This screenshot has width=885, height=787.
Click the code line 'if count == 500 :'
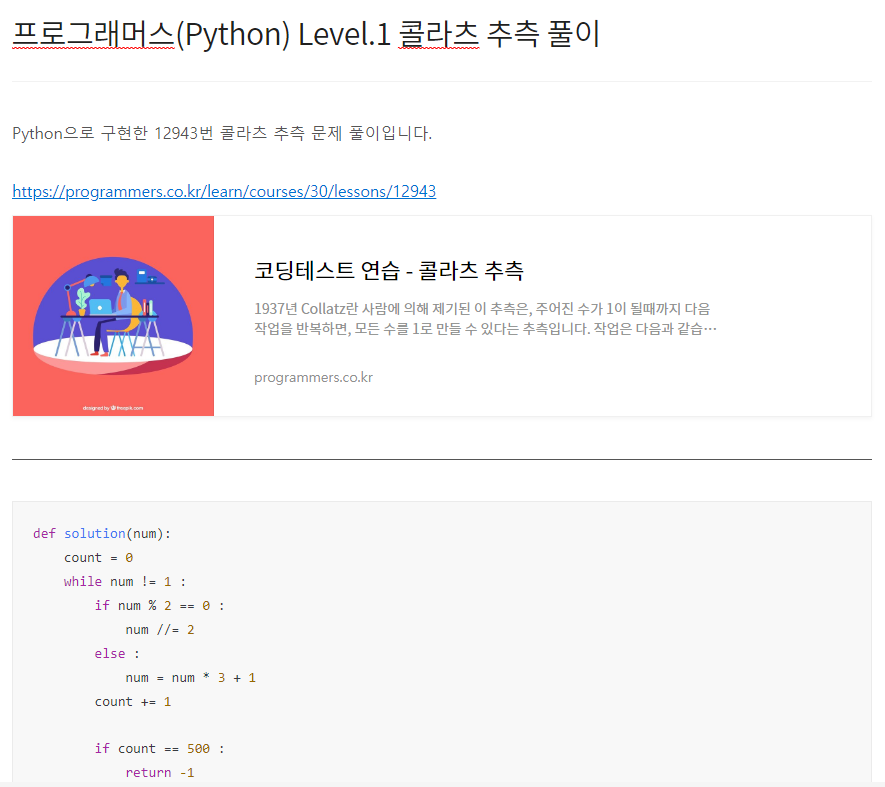[x=160, y=749]
